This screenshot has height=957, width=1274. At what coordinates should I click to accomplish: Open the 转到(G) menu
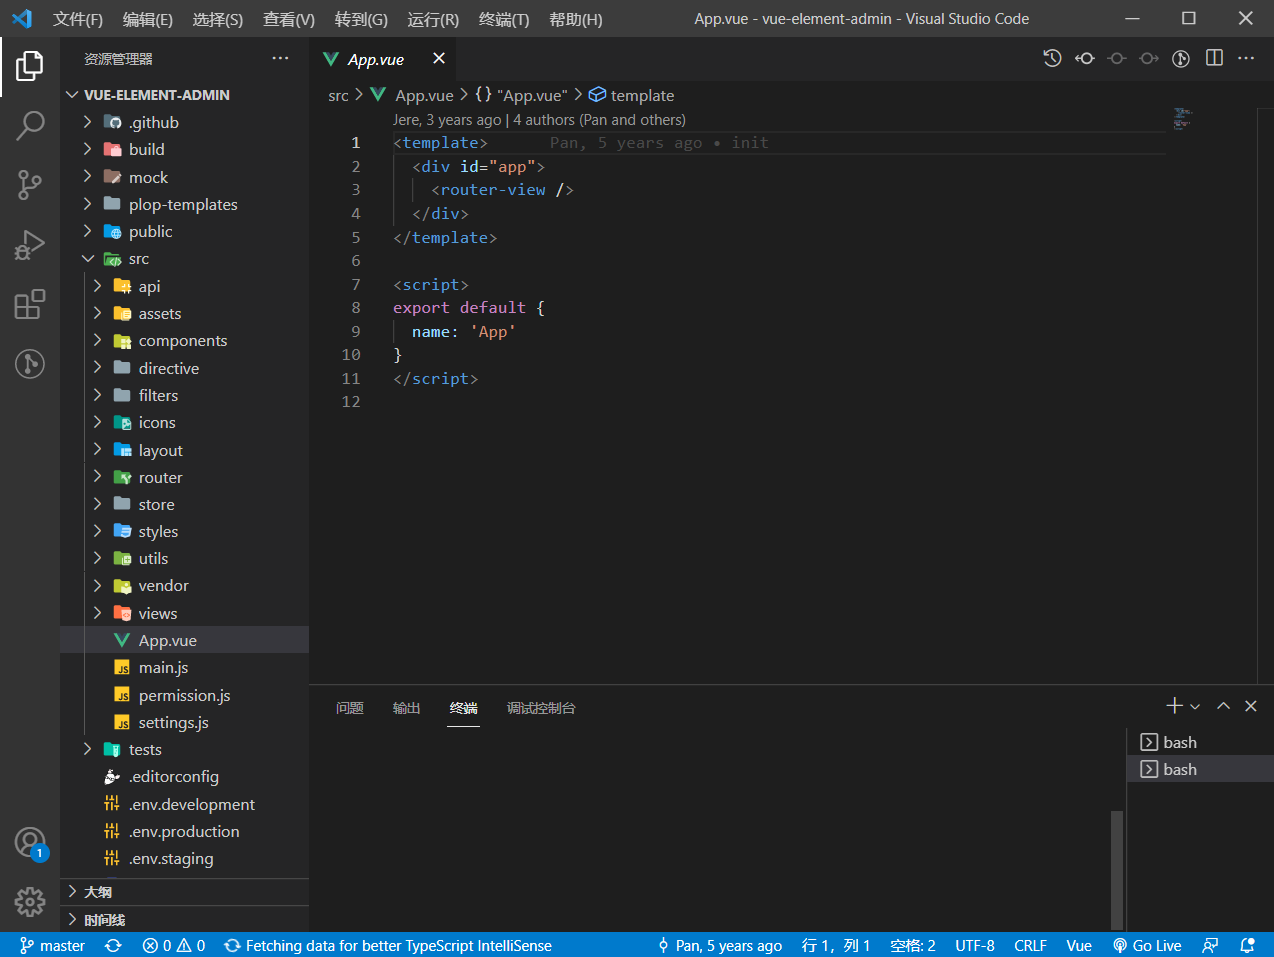click(361, 19)
